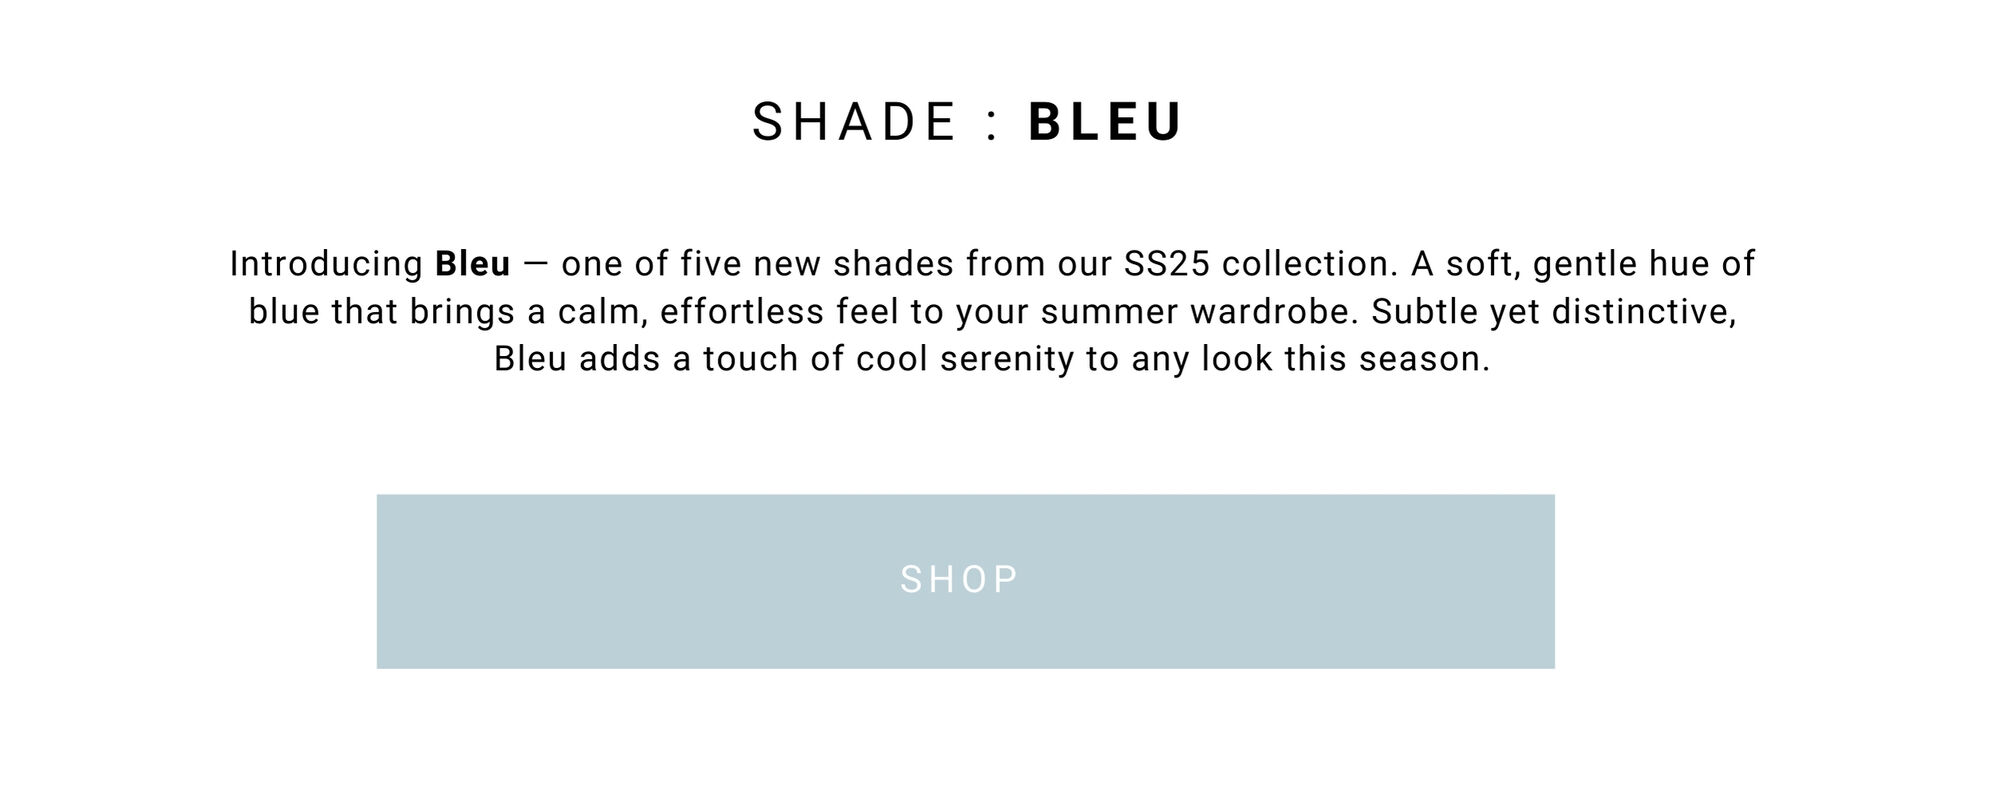
Task: Click the word SHADE in the heading
Action: pos(855,122)
